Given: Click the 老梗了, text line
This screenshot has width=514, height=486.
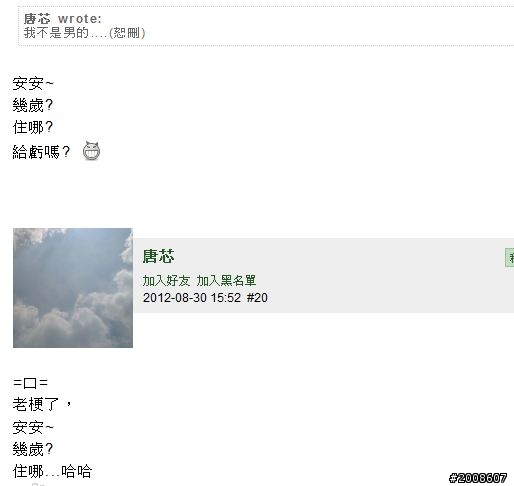Looking at the screenshot, I should tap(42, 404).
